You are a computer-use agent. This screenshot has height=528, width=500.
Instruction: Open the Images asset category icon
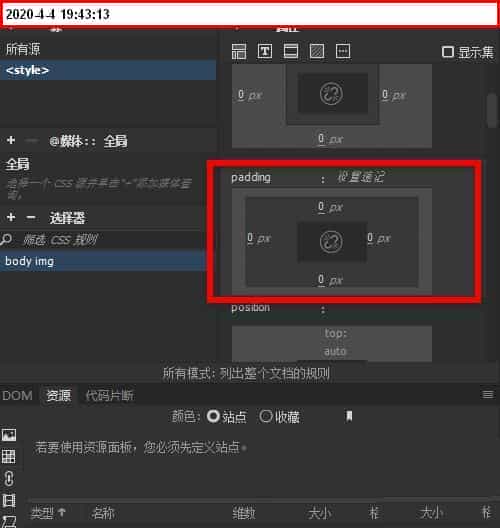[x=9, y=435]
